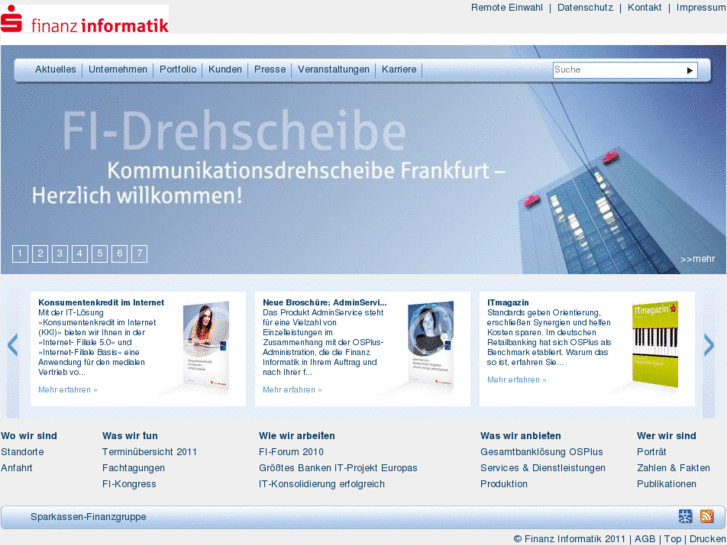The width and height of the screenshot is (727, 545).
Task: Open Kontakt link
Action: [x=644, y=7]
